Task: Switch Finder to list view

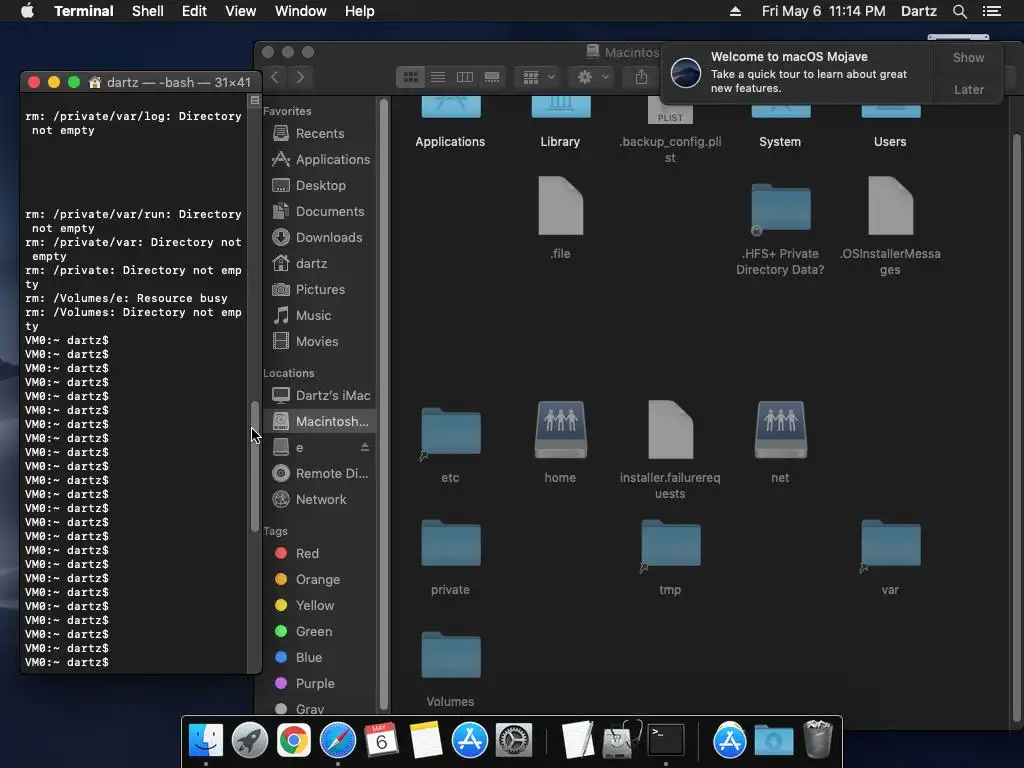Action: (x=438, y=77)
